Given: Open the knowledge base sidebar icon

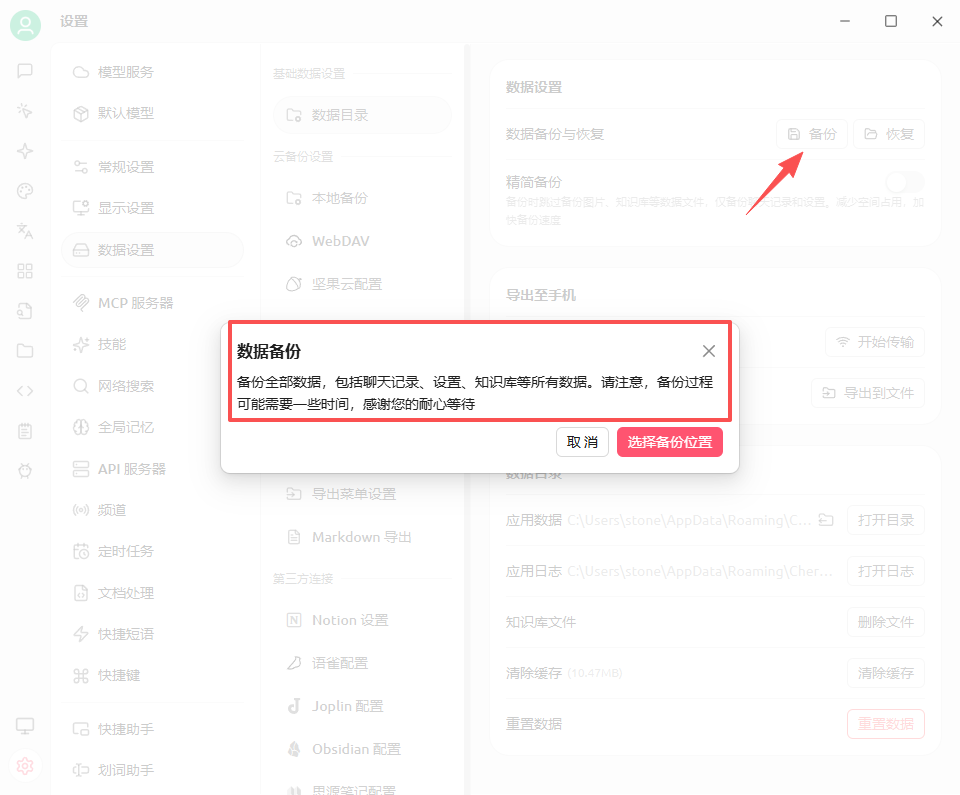Looking at the screenshot, I should pyautogui.click(x=25, y=311).
